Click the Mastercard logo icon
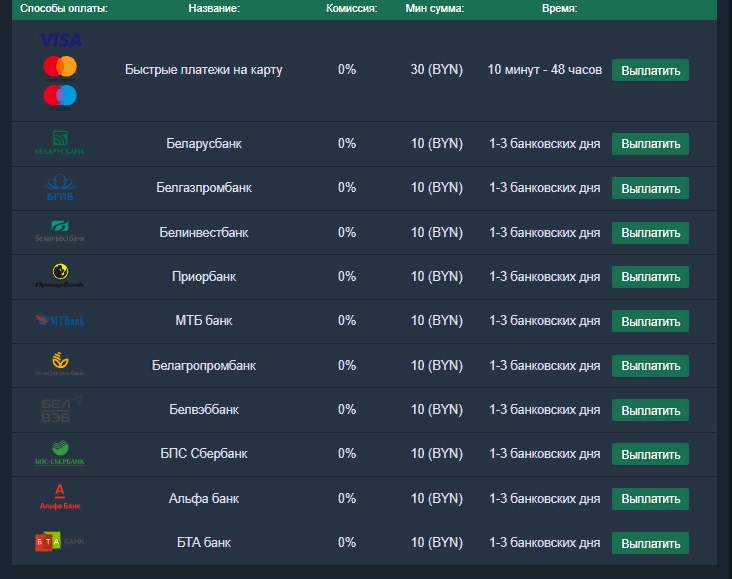Image resolution: width=732 pixels, height=579 pixels. click(60, 69)
